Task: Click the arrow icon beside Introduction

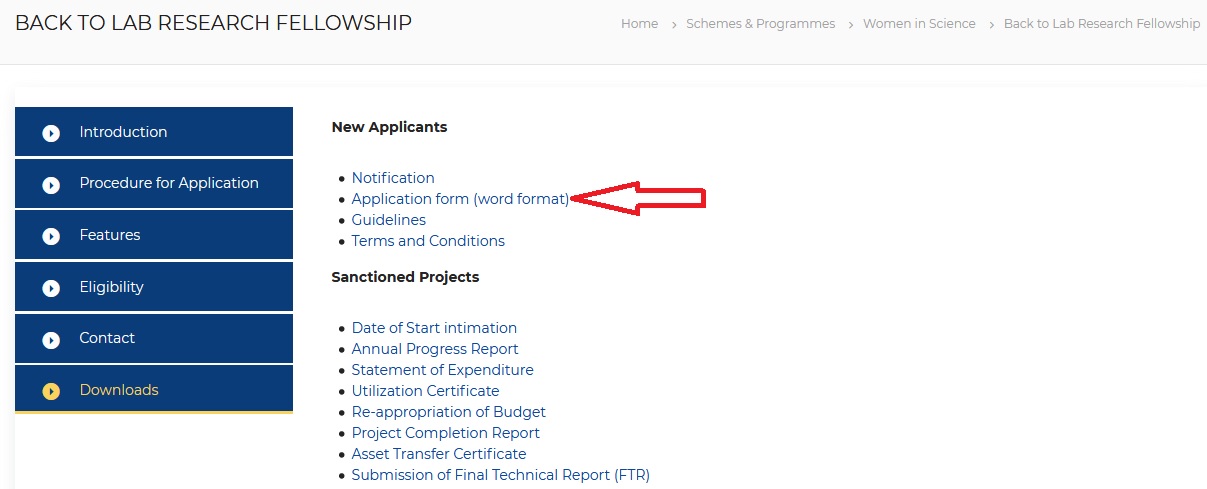Action: pyautogui.click(x=51, y=133)
